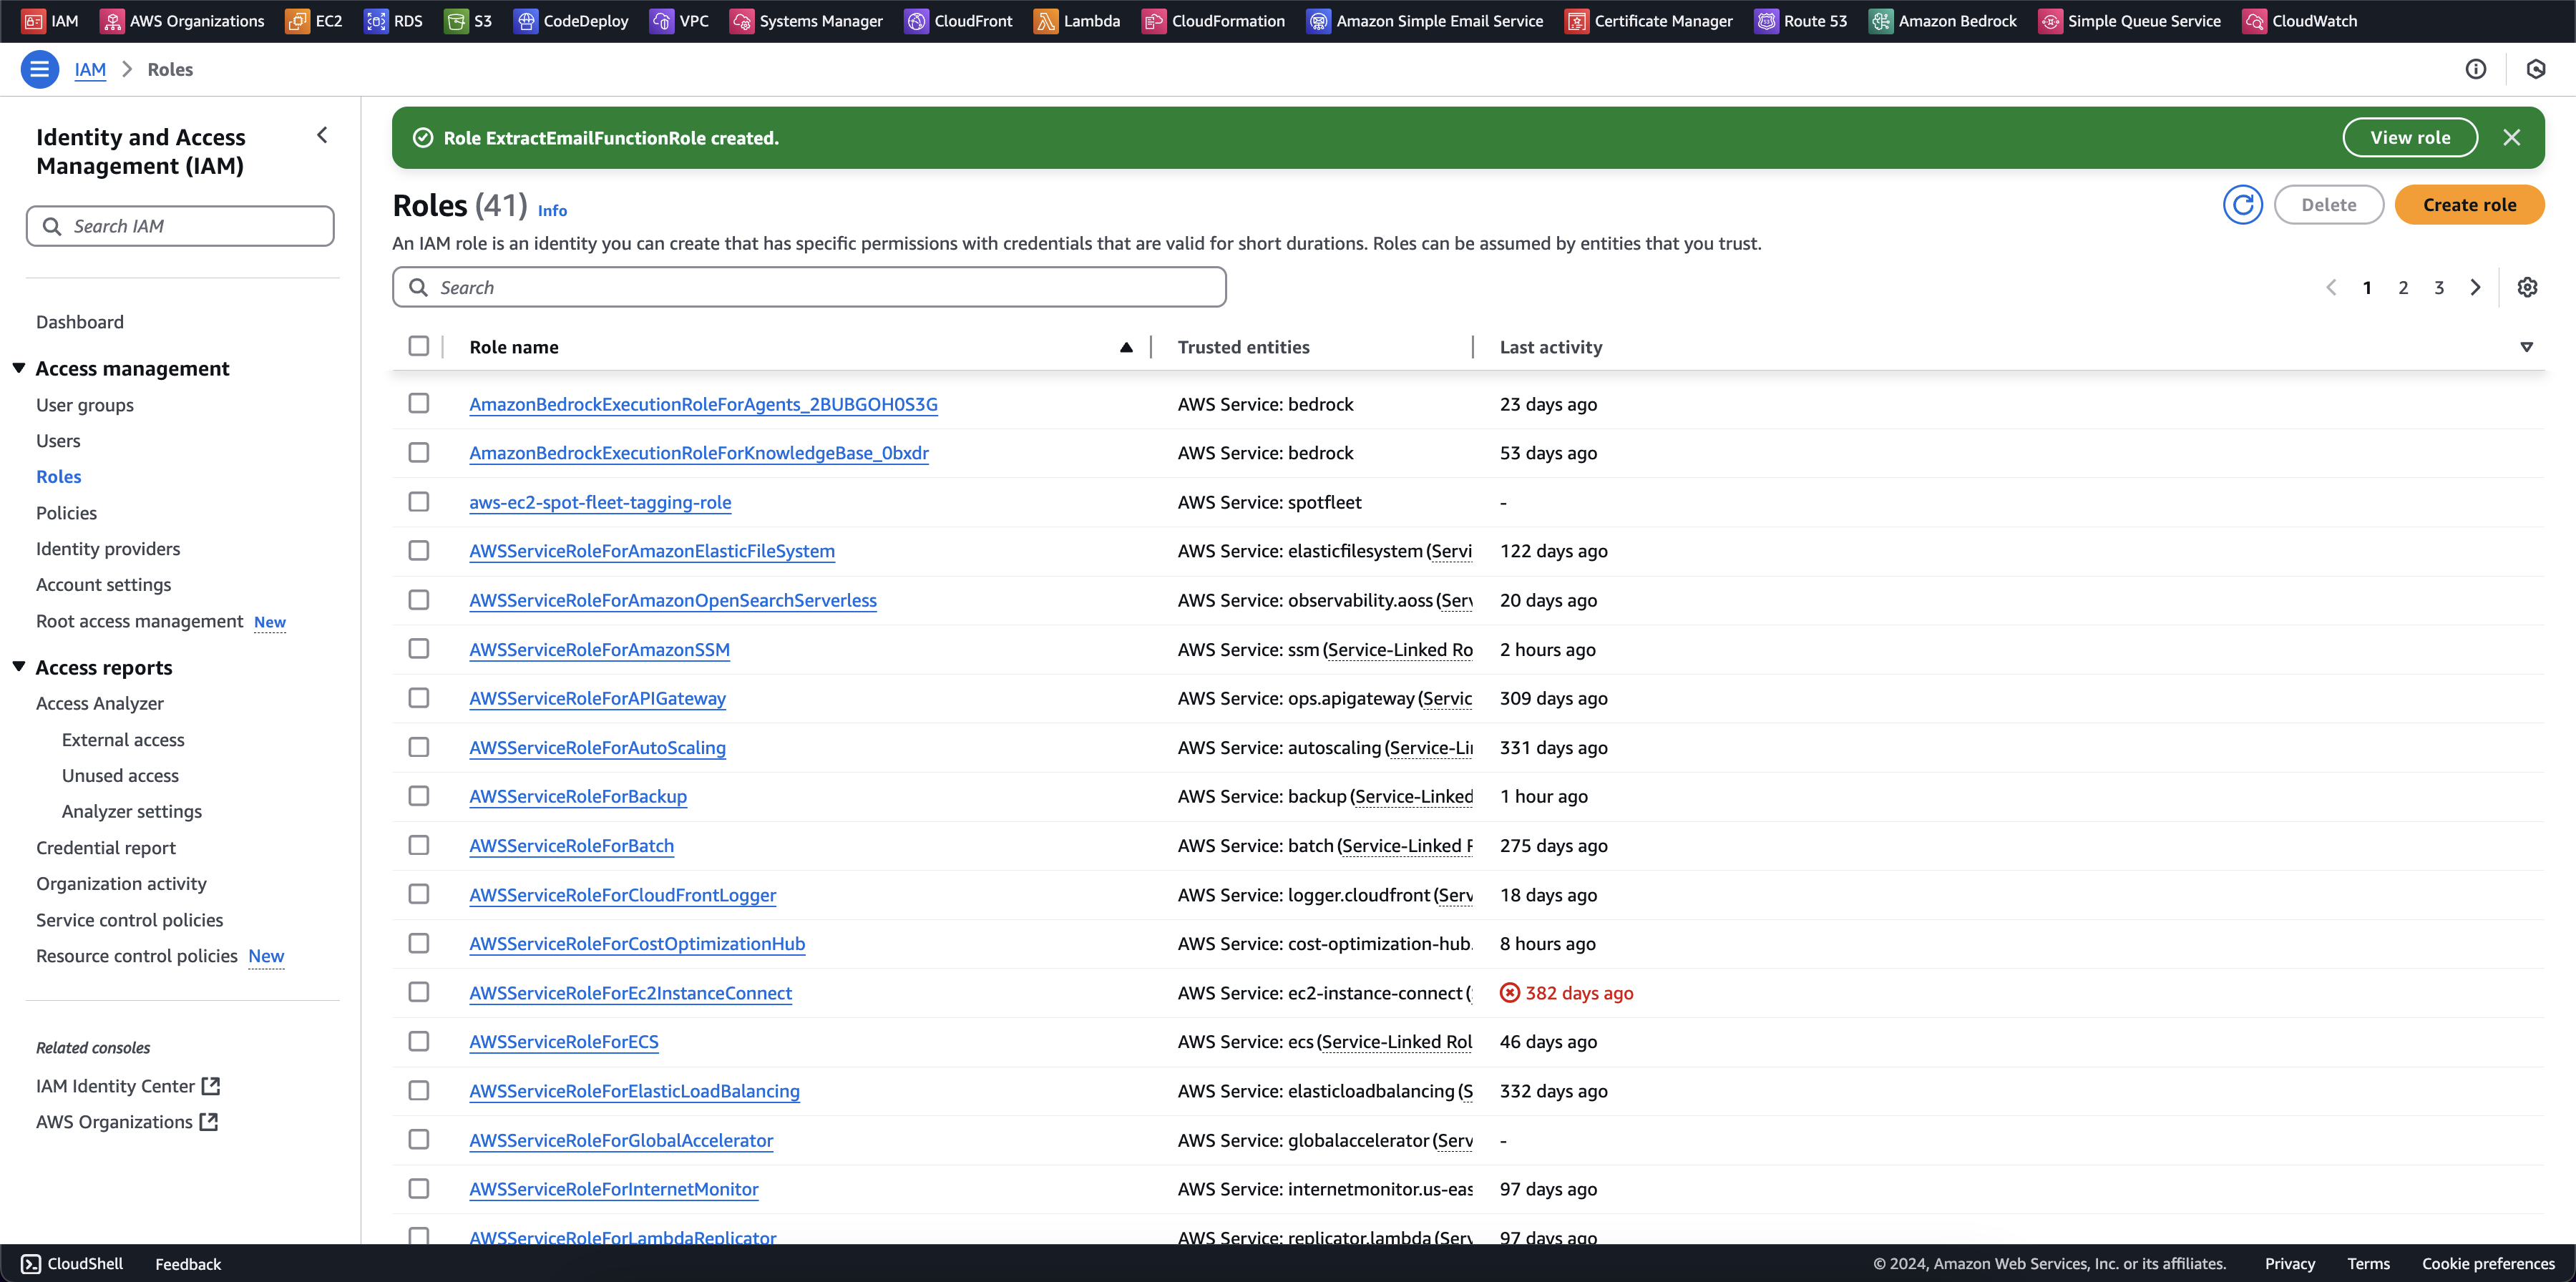This screenshot has height=1282, width=2576.
Task: Click the View role button
Action: tap(2409, 138)
